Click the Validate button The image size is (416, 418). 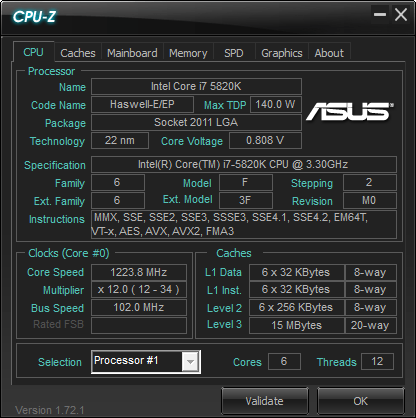[x=265, y=401]
